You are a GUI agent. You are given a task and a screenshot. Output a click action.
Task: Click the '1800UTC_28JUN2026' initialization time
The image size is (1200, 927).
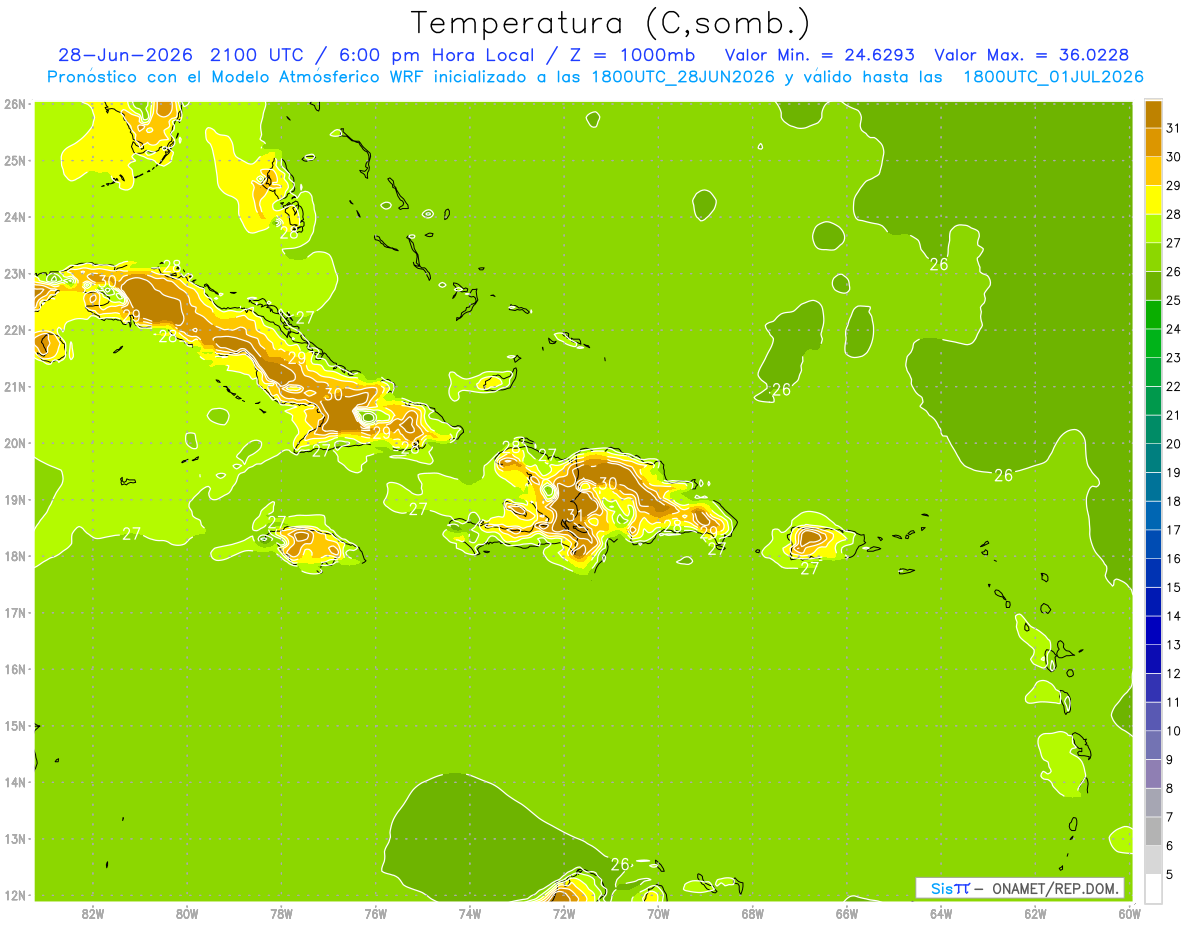tap(682, 77)
